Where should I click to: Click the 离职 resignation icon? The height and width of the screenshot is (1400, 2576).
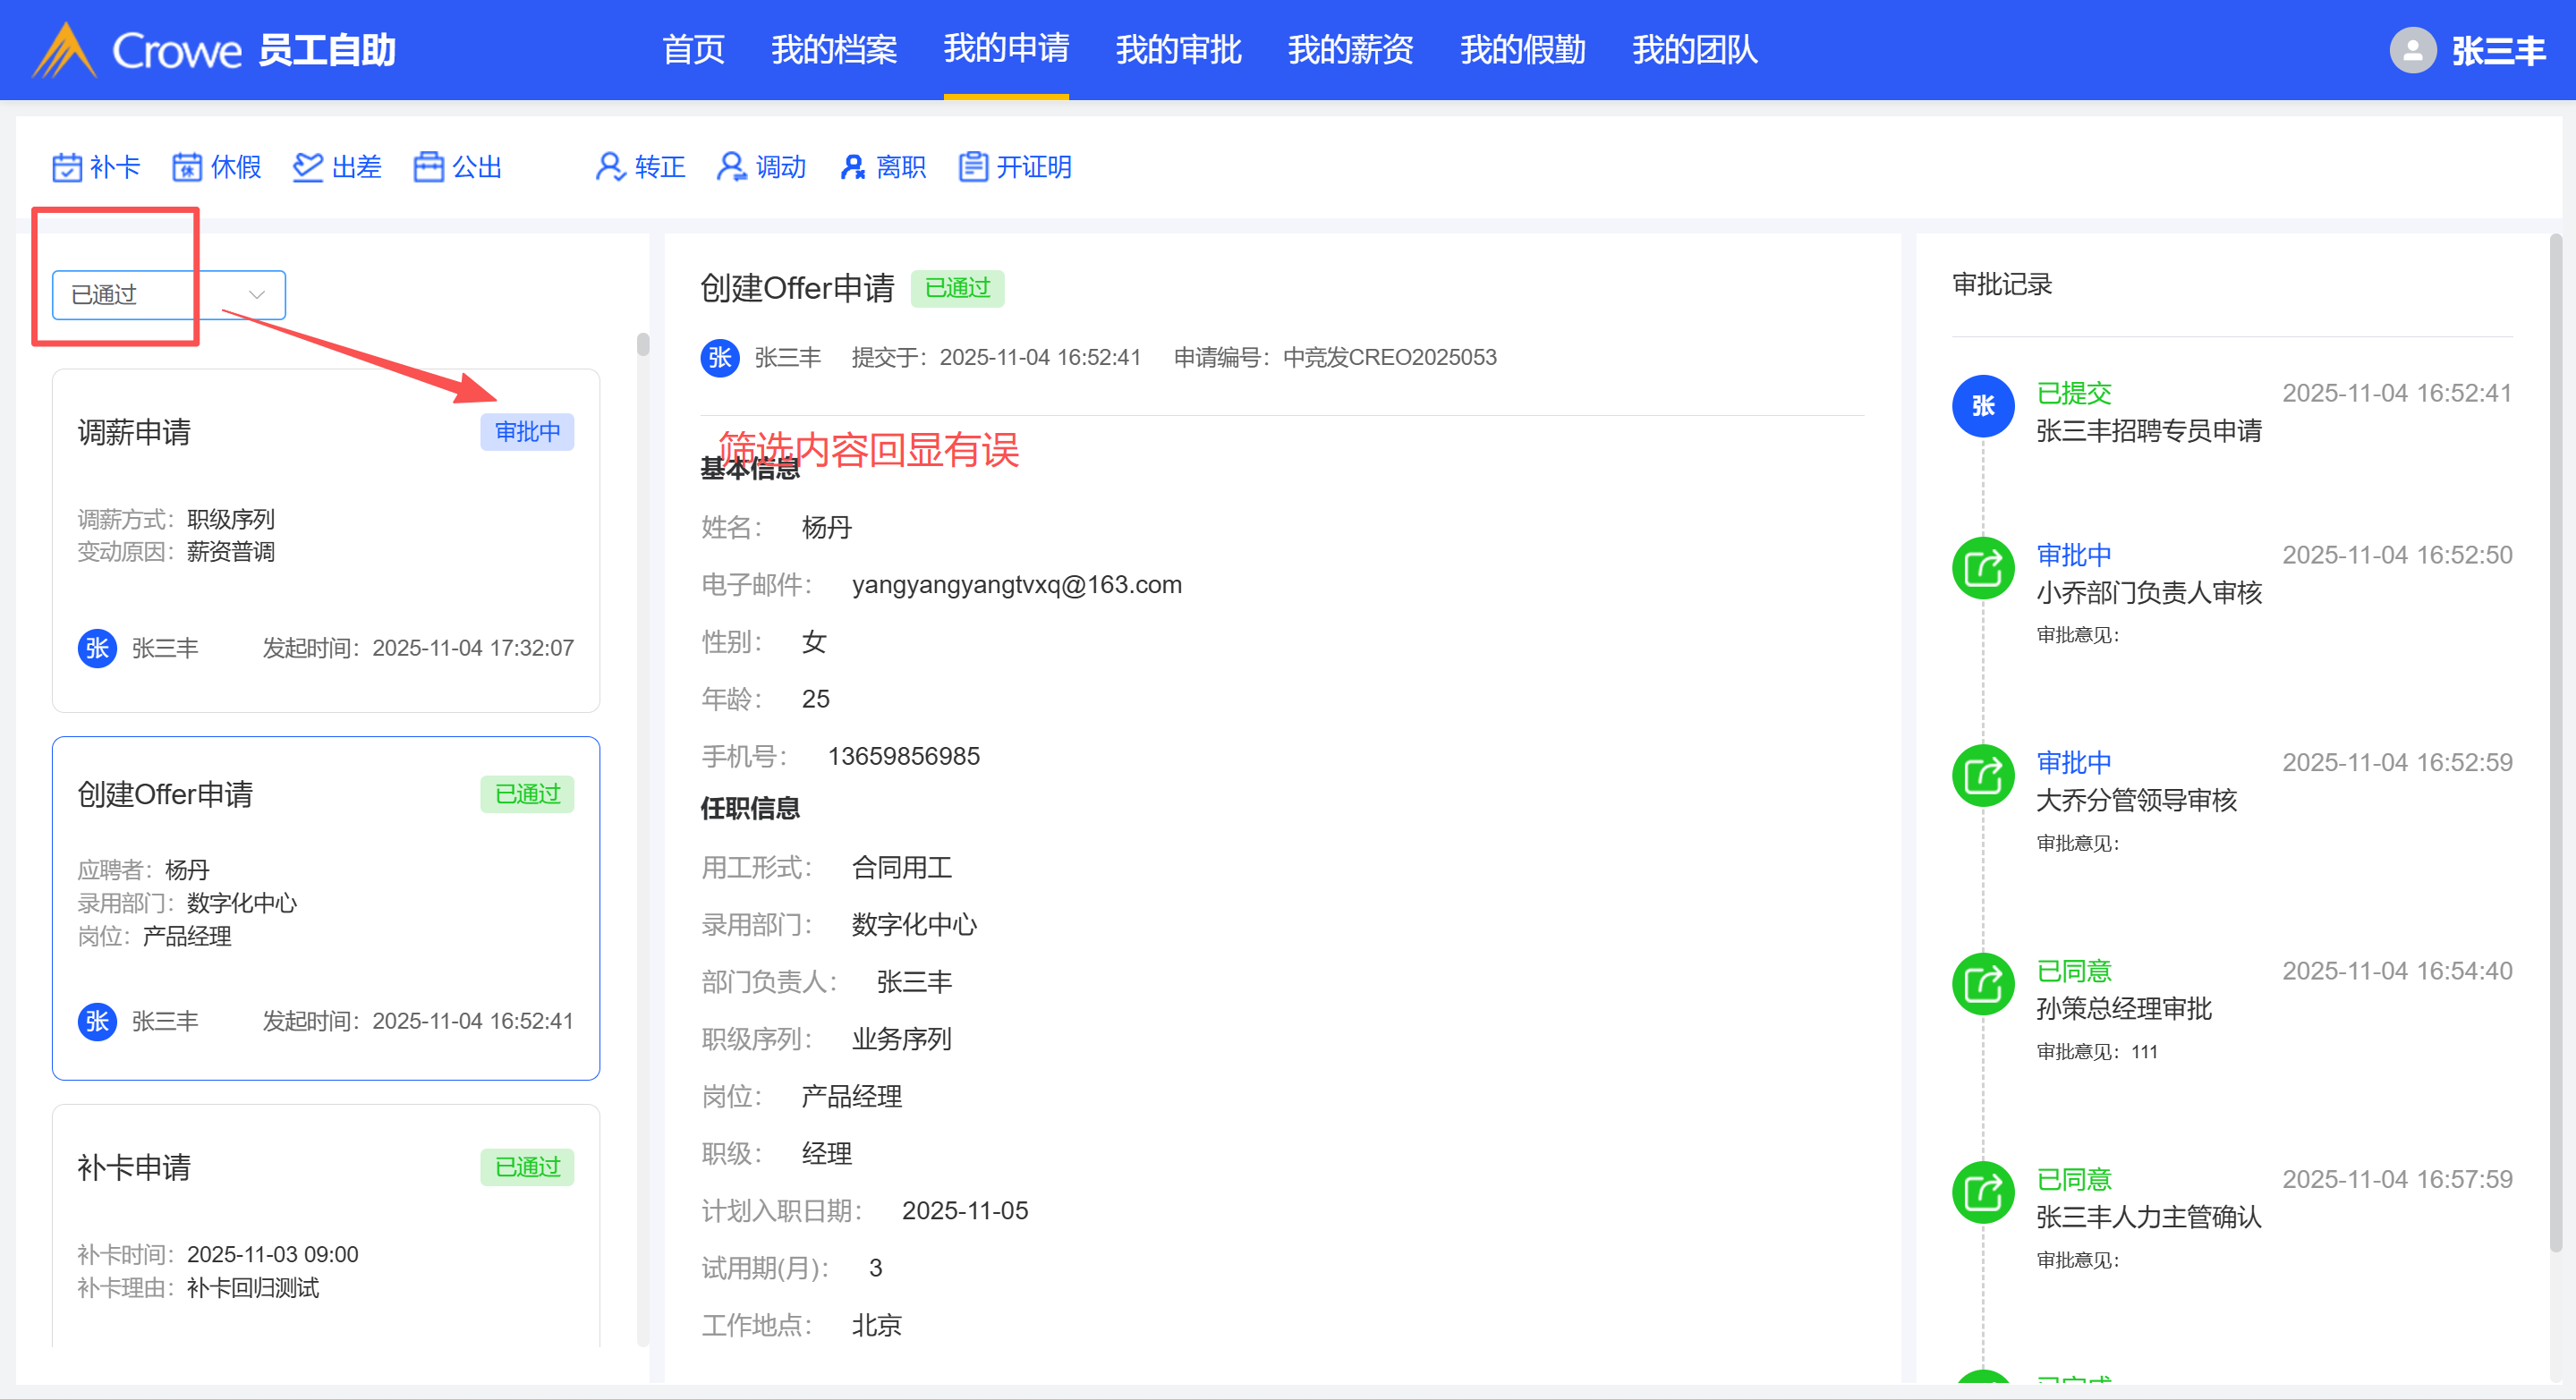[x=852, y=167]
